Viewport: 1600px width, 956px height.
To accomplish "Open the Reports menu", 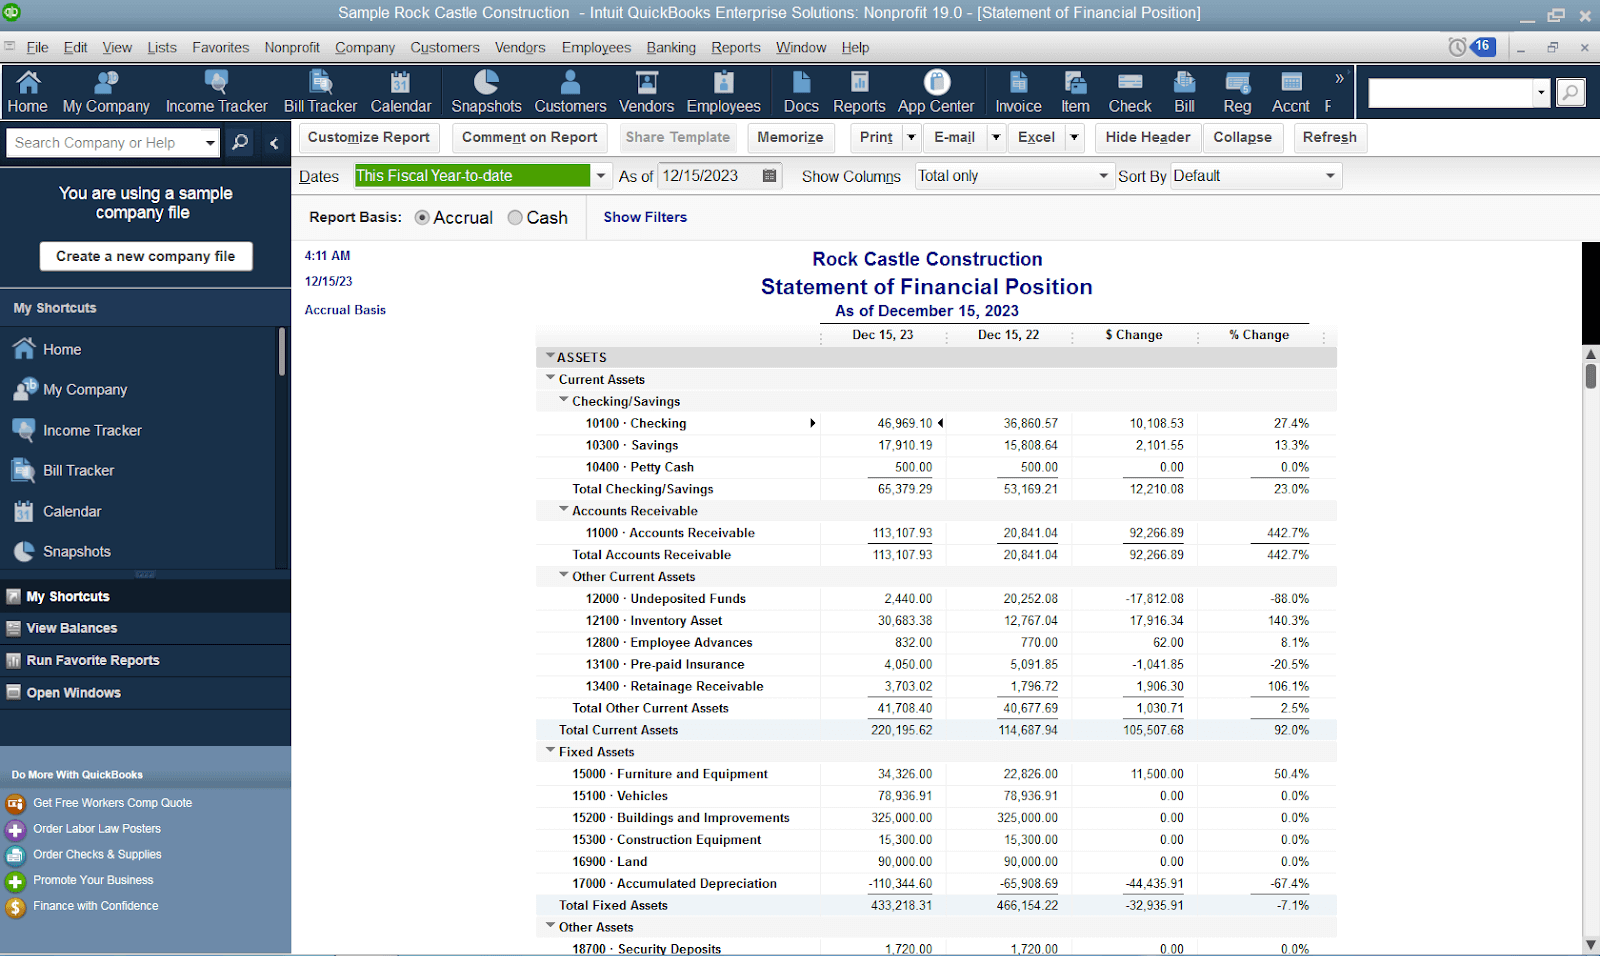I will point(736,47).
